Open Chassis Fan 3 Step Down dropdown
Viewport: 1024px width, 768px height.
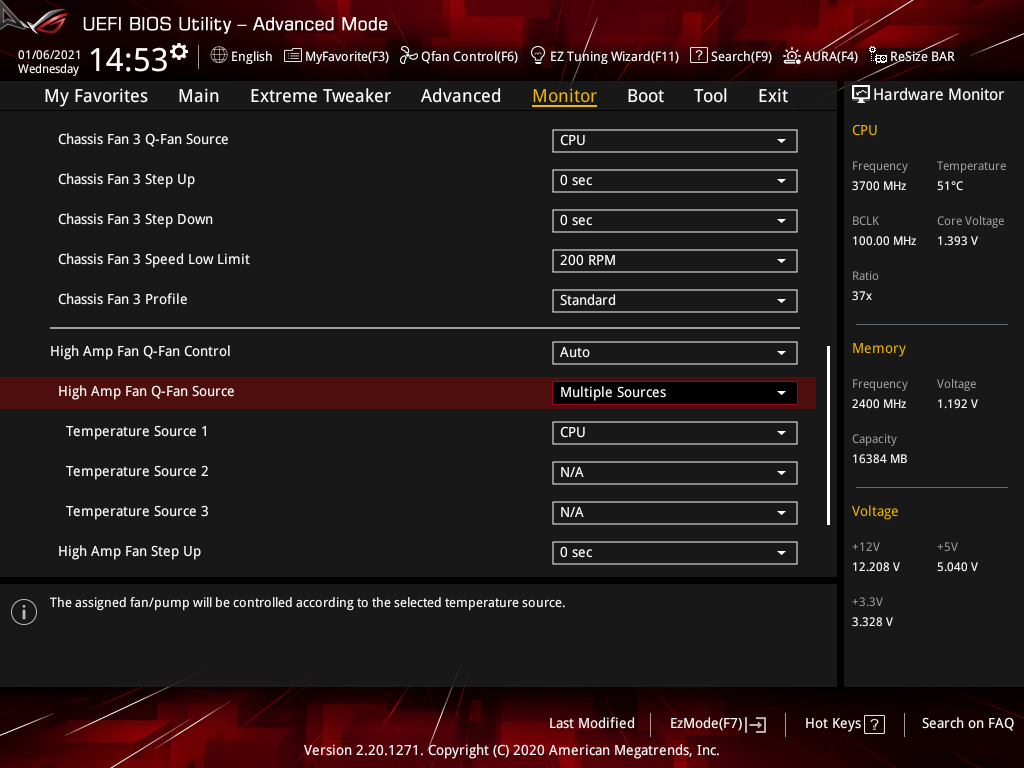click(674, 221)
